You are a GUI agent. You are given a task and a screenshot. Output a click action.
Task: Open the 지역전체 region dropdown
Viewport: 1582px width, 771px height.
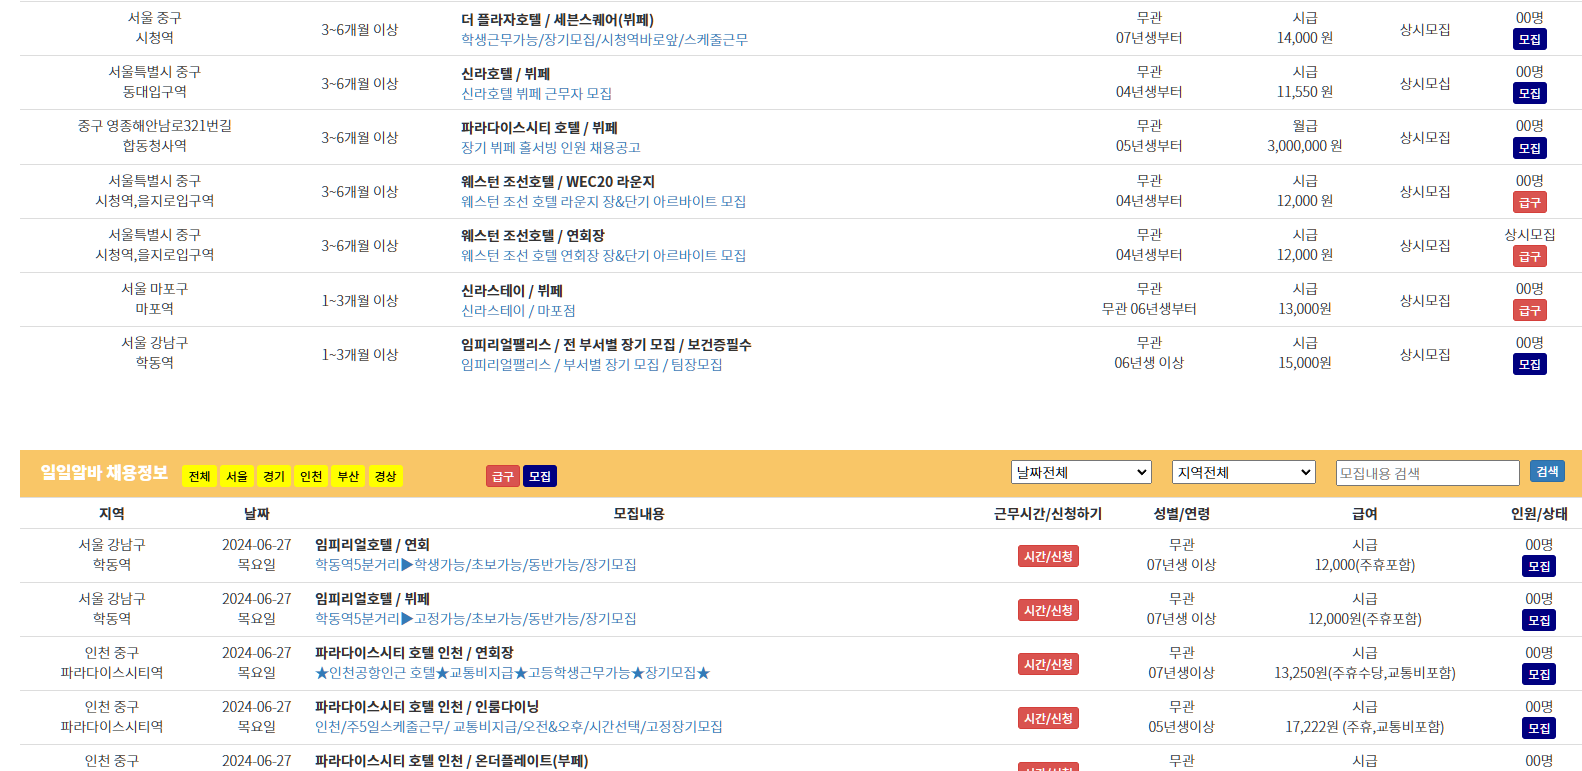[x=1243, y=472]
